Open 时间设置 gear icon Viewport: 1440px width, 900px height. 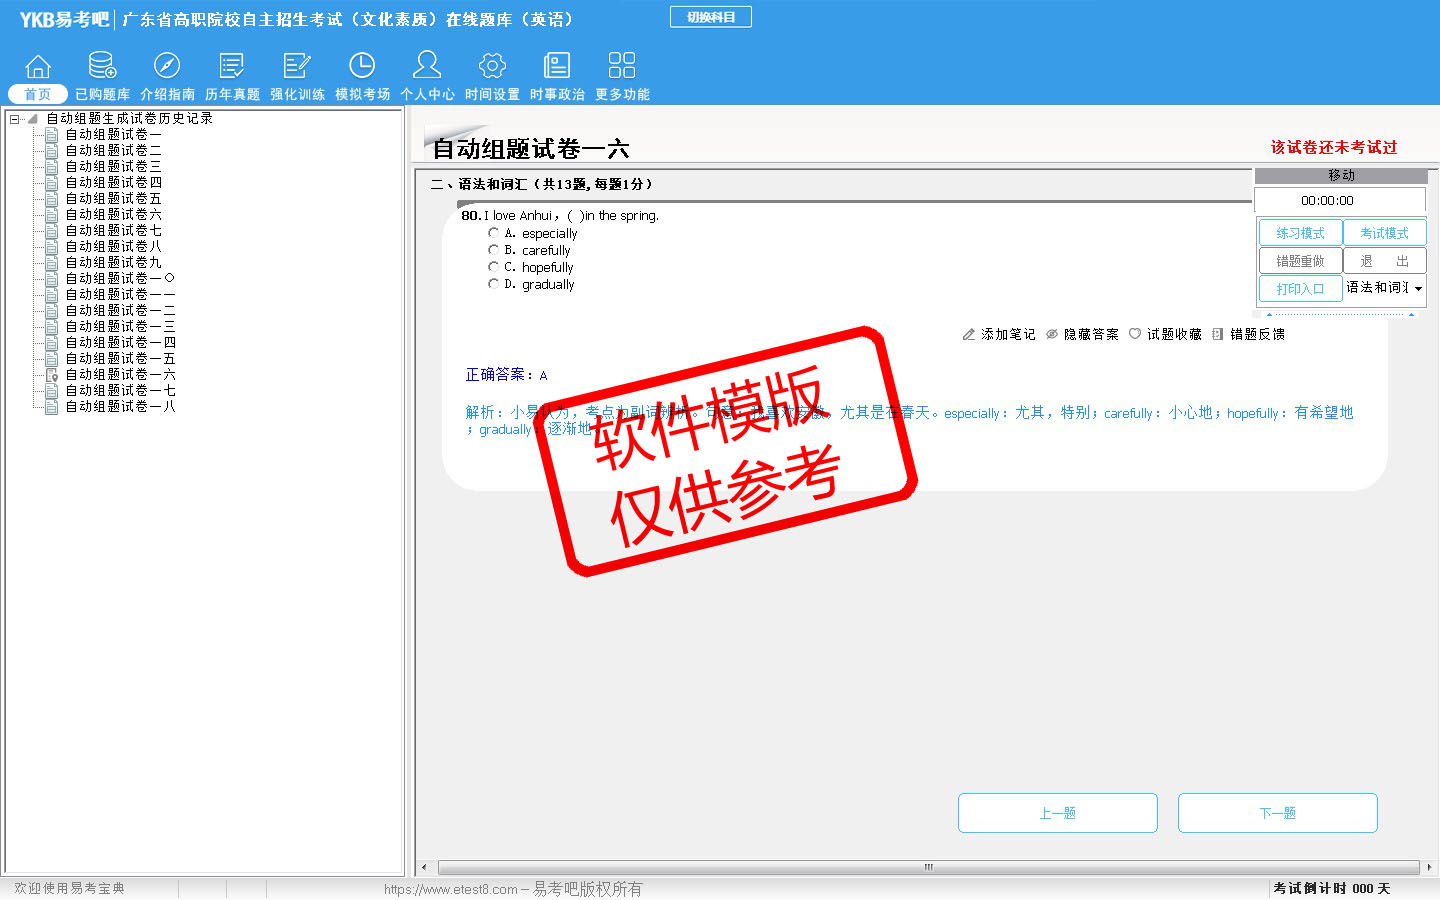click(492, 66)
